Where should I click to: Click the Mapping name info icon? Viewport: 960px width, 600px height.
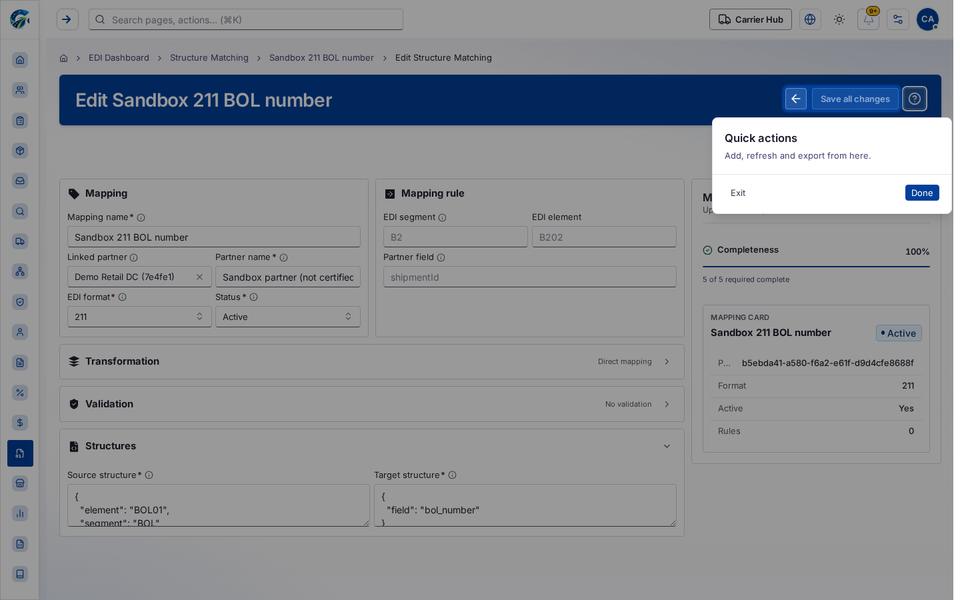coord(141,218)
